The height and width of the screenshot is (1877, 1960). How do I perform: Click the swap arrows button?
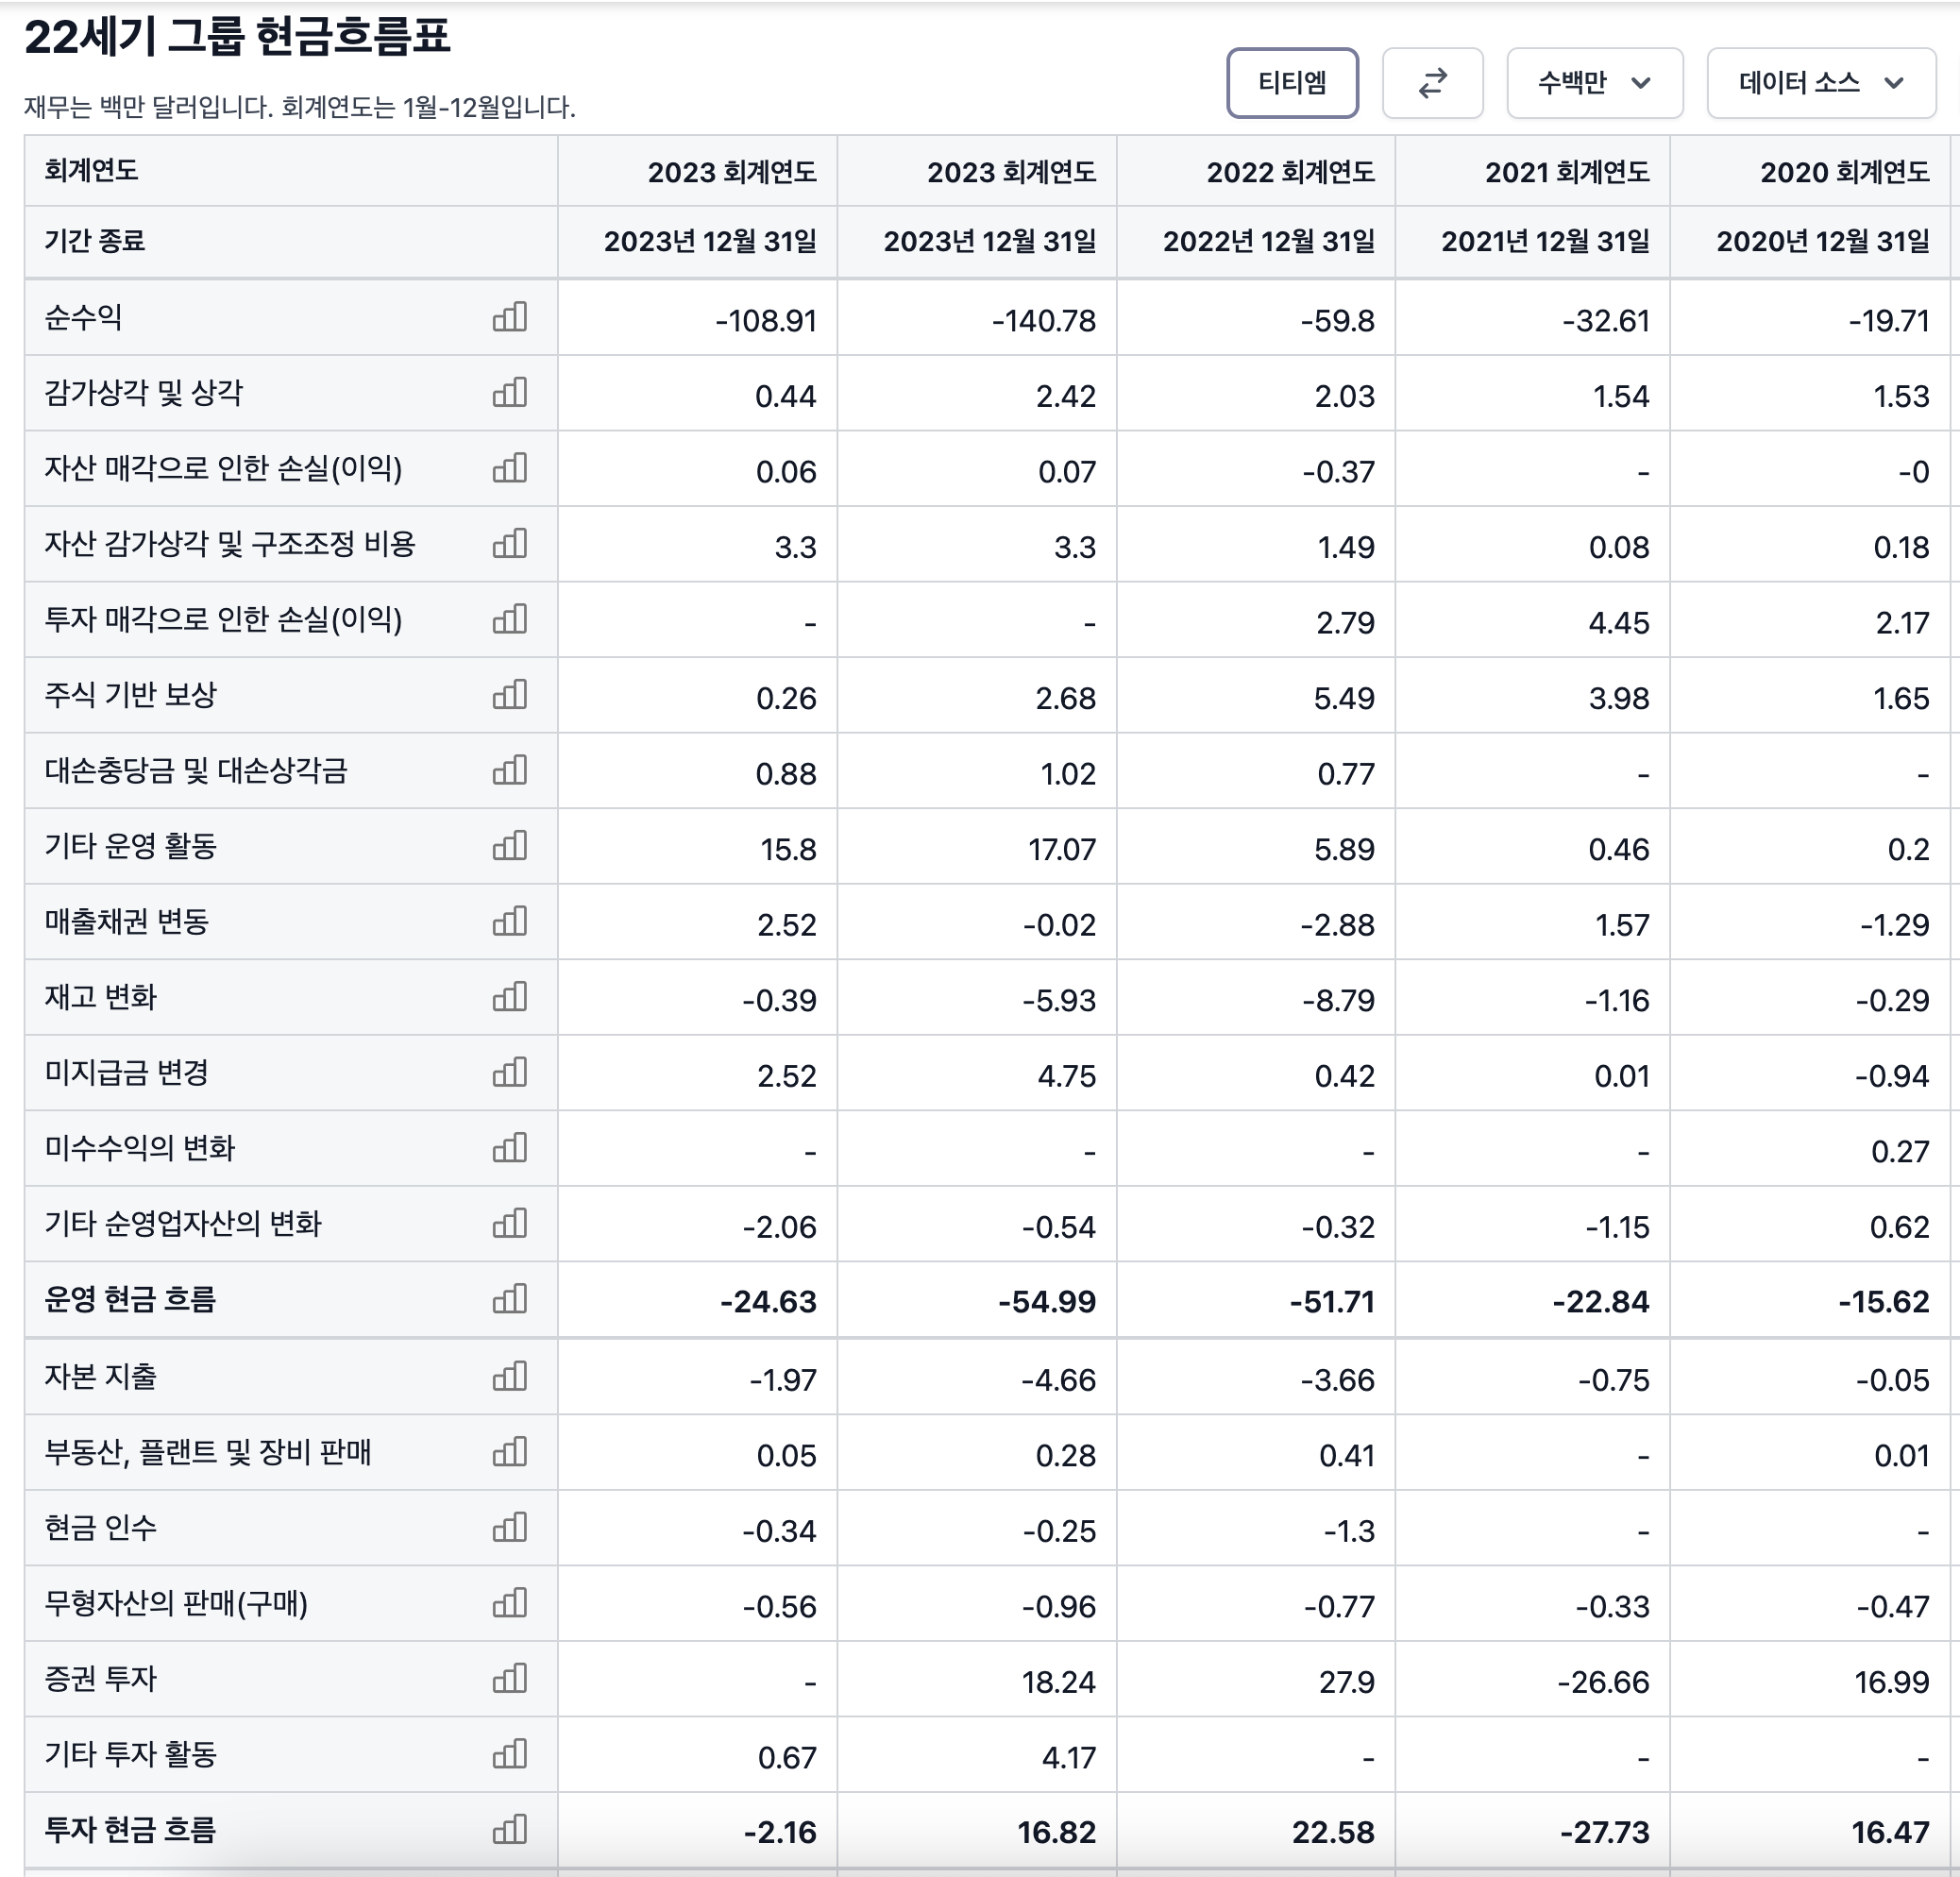(x=1432, y=83)
